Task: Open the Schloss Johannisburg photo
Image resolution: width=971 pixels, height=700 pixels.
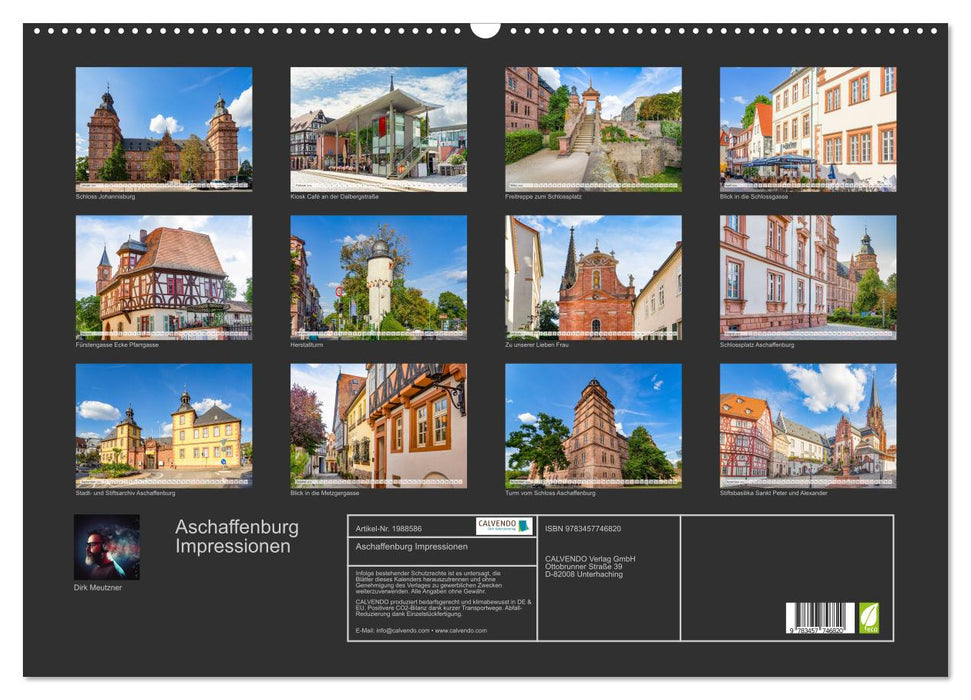Action: coord(164,128)
